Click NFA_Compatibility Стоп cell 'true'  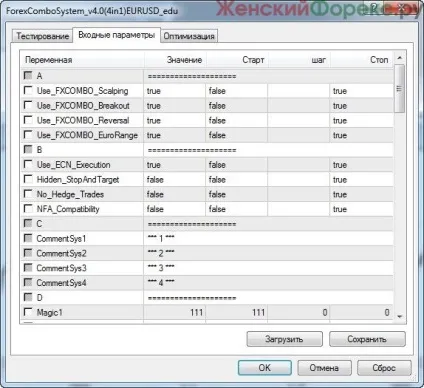(361, 209)
